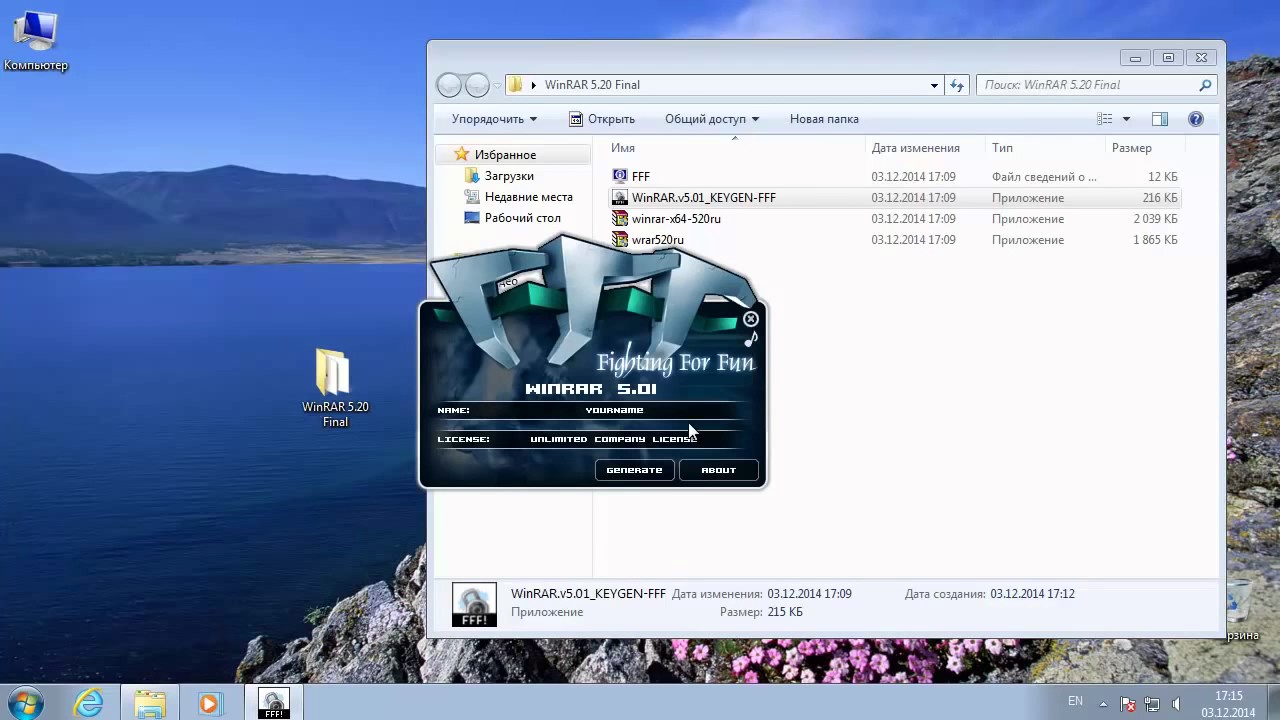This screenshot has height=720, width=1280.
Task: Launch Internet Explorer from the taskbar
Action: [89, 703]
